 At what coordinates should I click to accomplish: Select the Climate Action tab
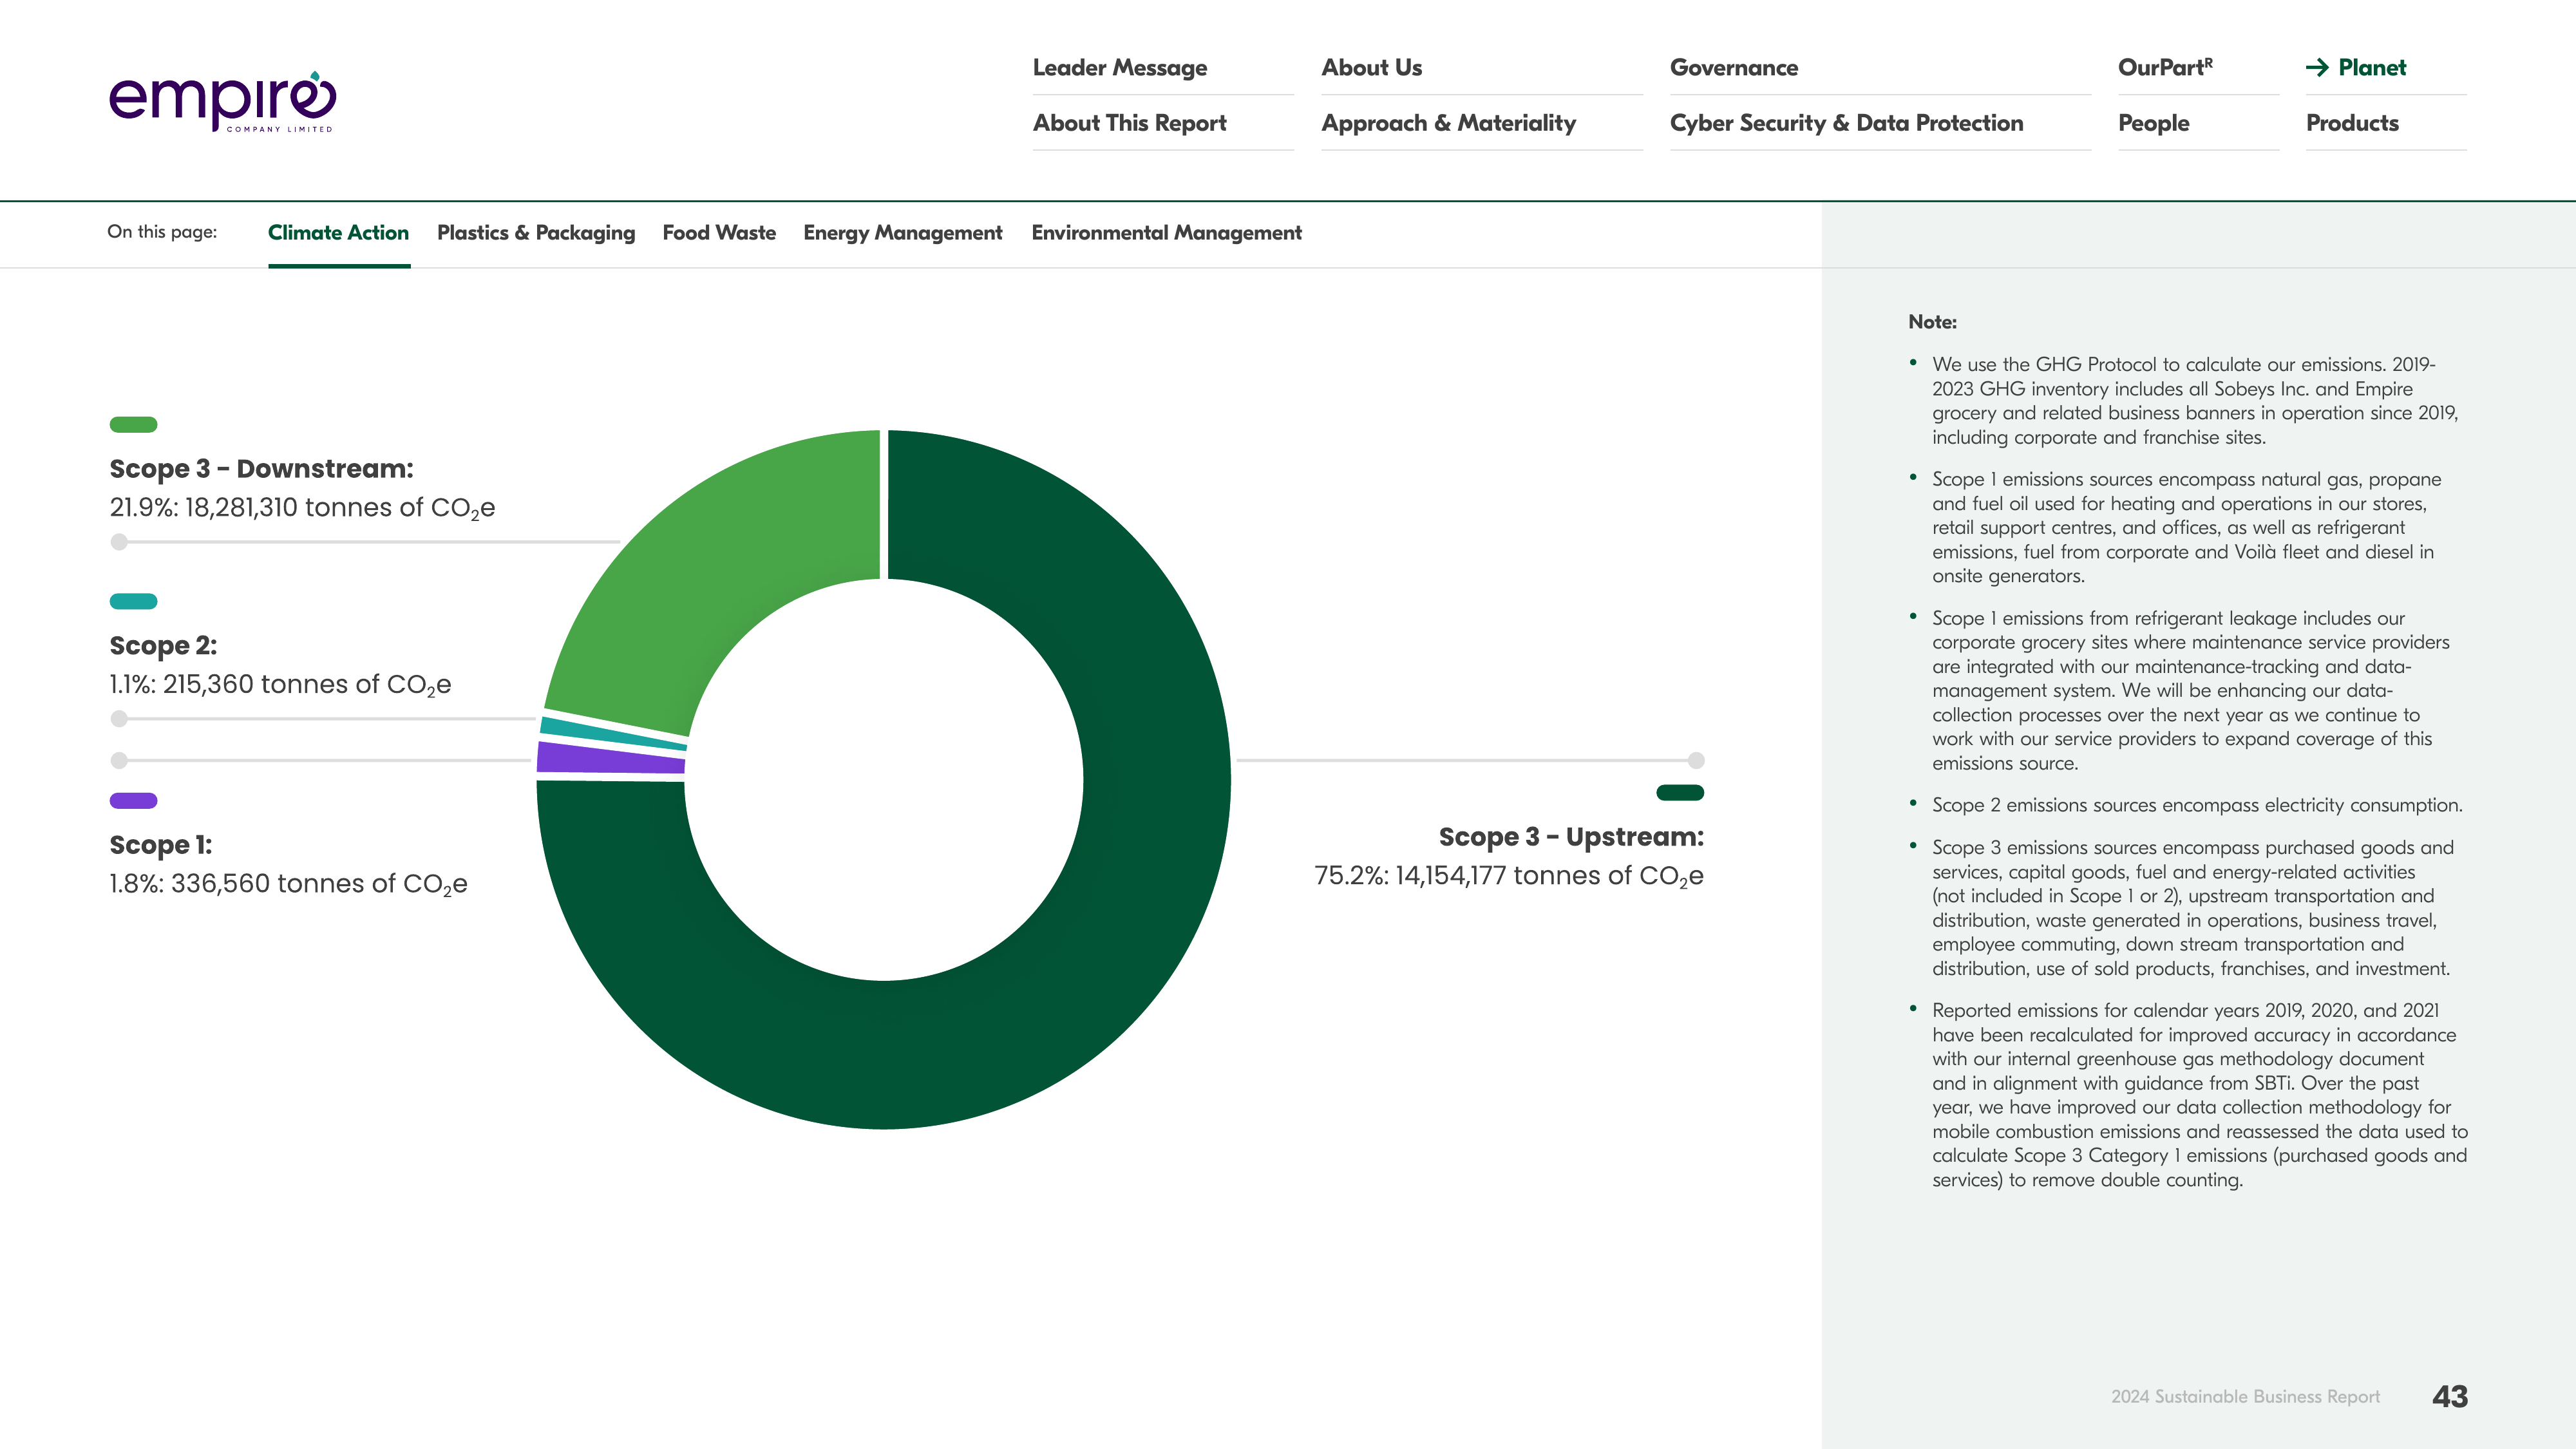[x=338, y=233]
